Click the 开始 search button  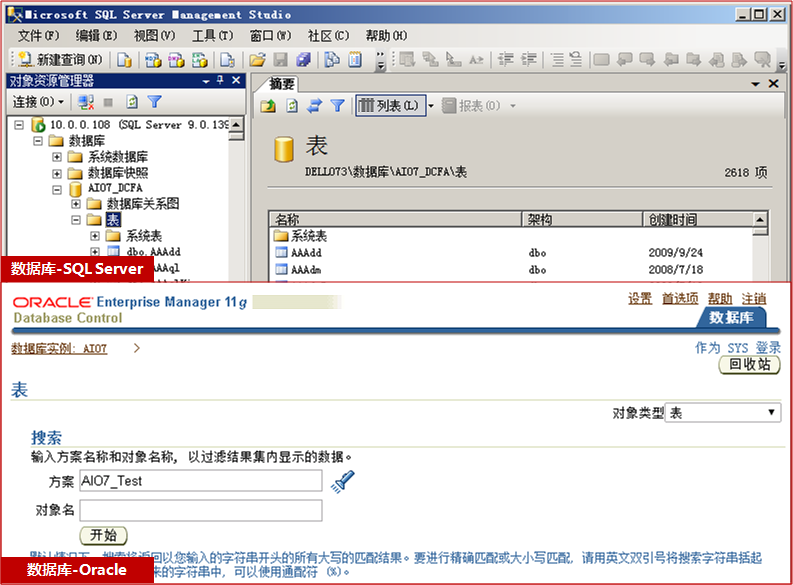103,535
